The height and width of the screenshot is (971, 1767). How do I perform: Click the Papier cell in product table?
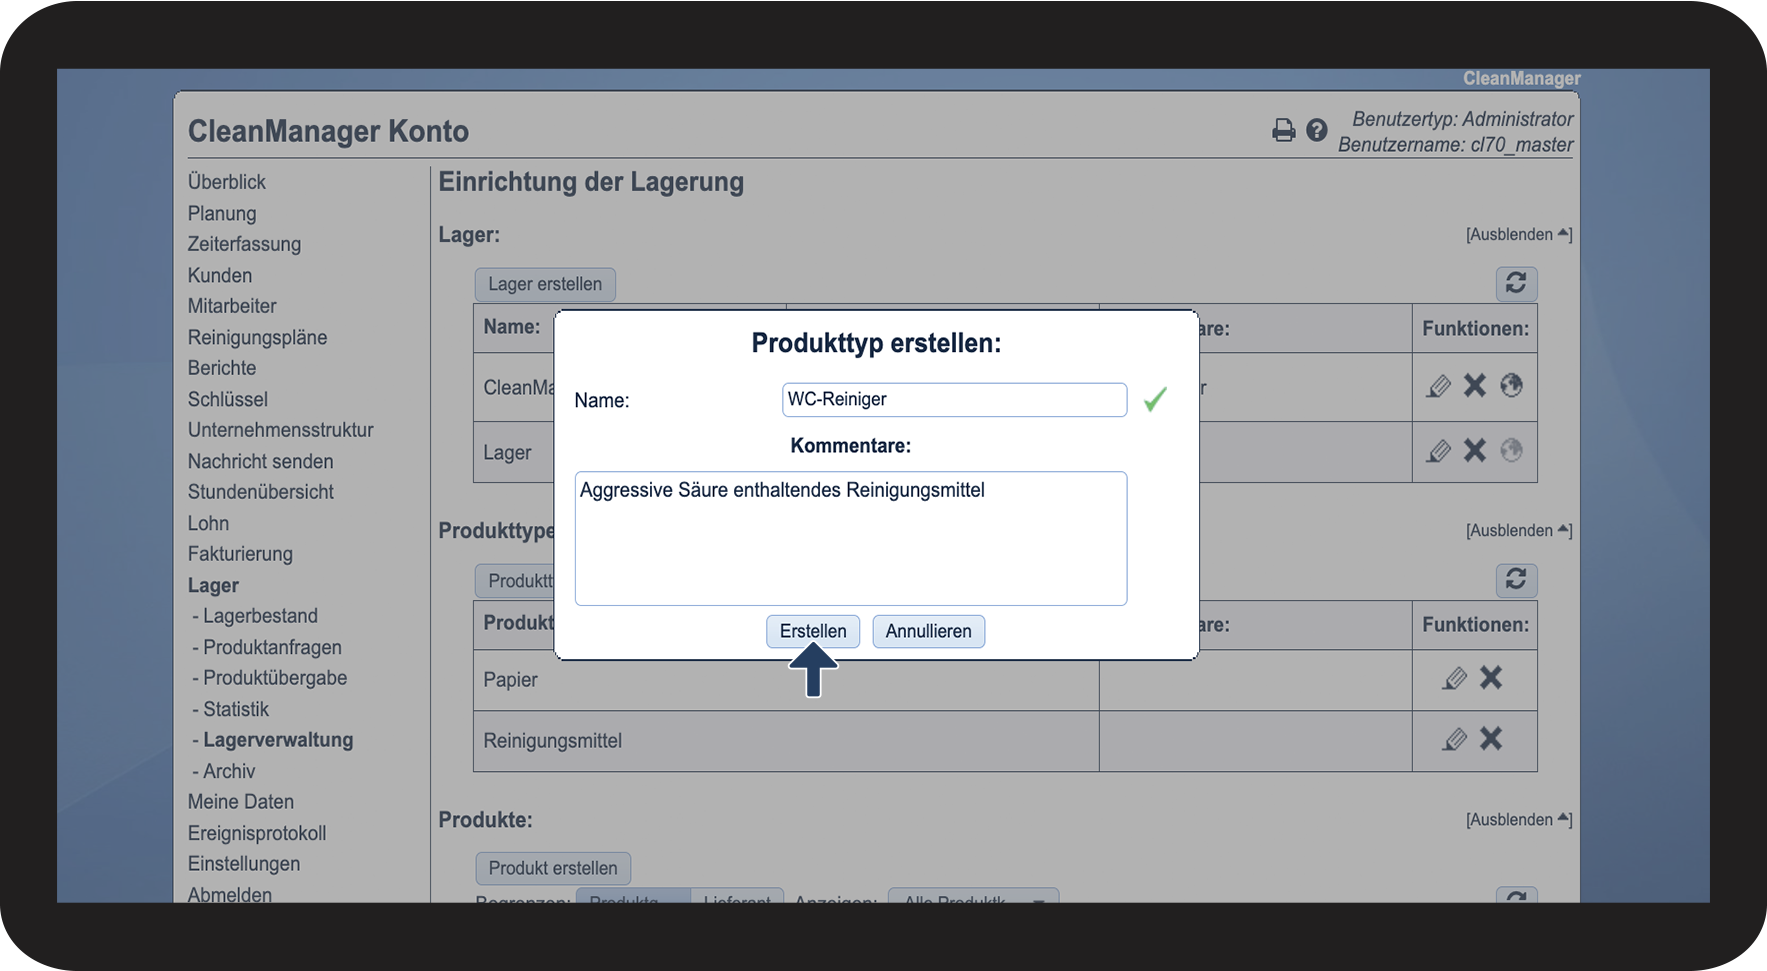click(x=786, y=680)
